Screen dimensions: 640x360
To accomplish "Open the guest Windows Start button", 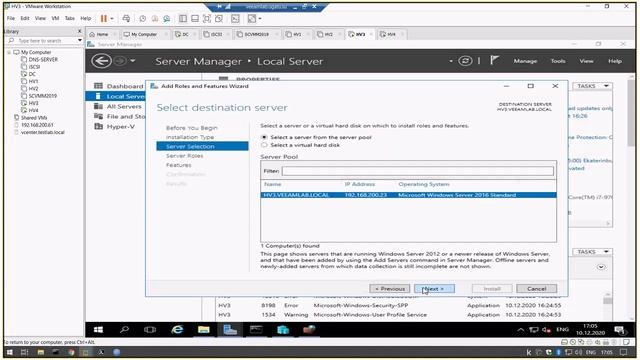I will click(x=98, y=330).
